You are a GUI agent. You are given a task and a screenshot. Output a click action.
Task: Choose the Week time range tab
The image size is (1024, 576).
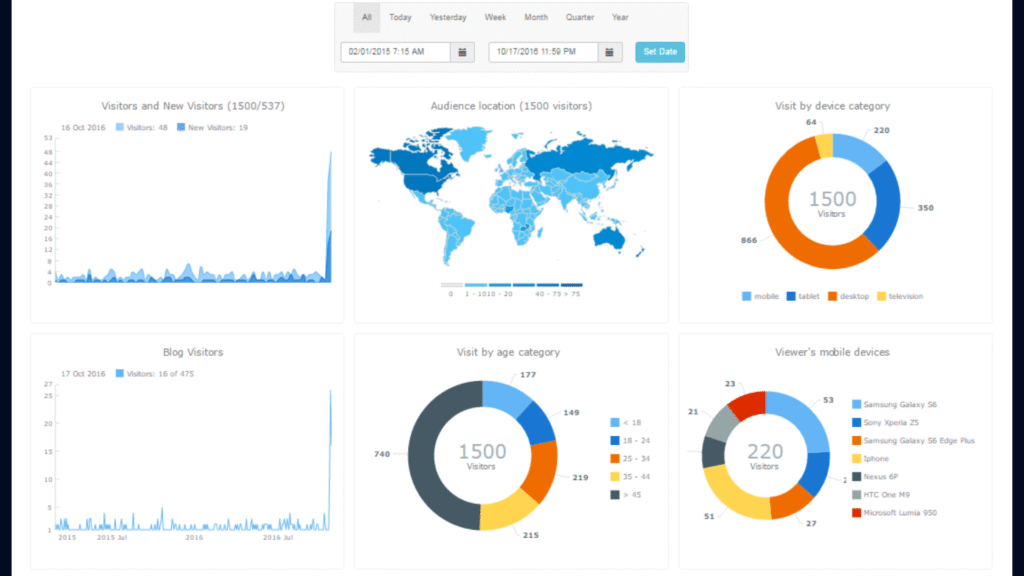coord(495,17)
